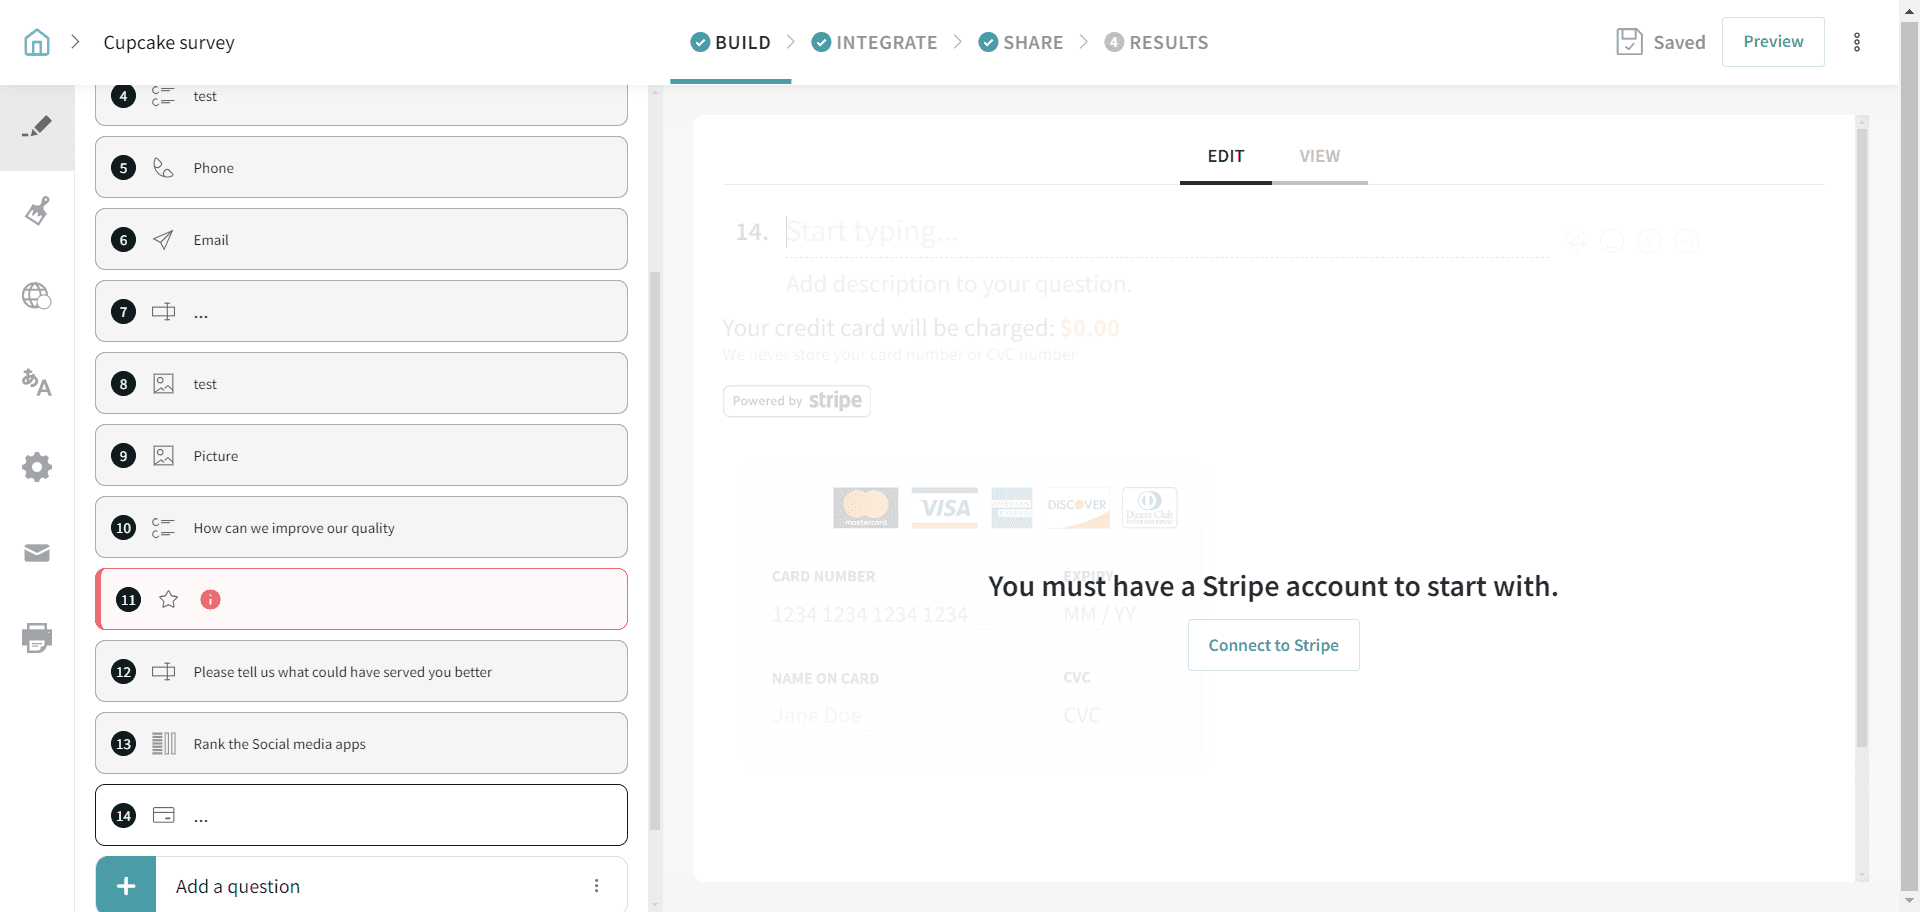This screenshot has height=912, width=1920.
Task: Switch to the VIEW tab
Action: [1319, 156]
